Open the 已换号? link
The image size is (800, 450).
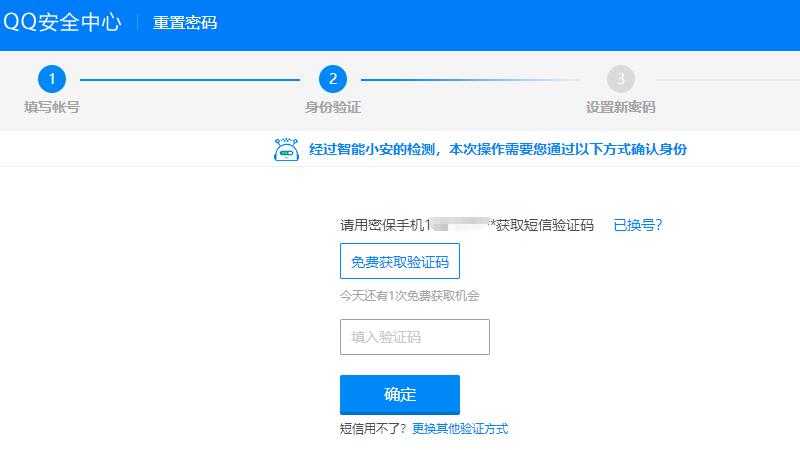point(638,225)
